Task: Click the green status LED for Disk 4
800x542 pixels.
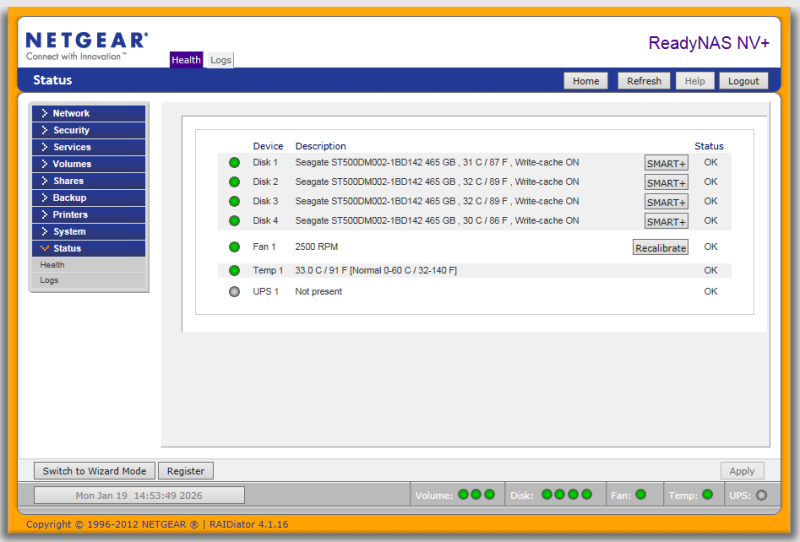Action: [x=234, y=220]
